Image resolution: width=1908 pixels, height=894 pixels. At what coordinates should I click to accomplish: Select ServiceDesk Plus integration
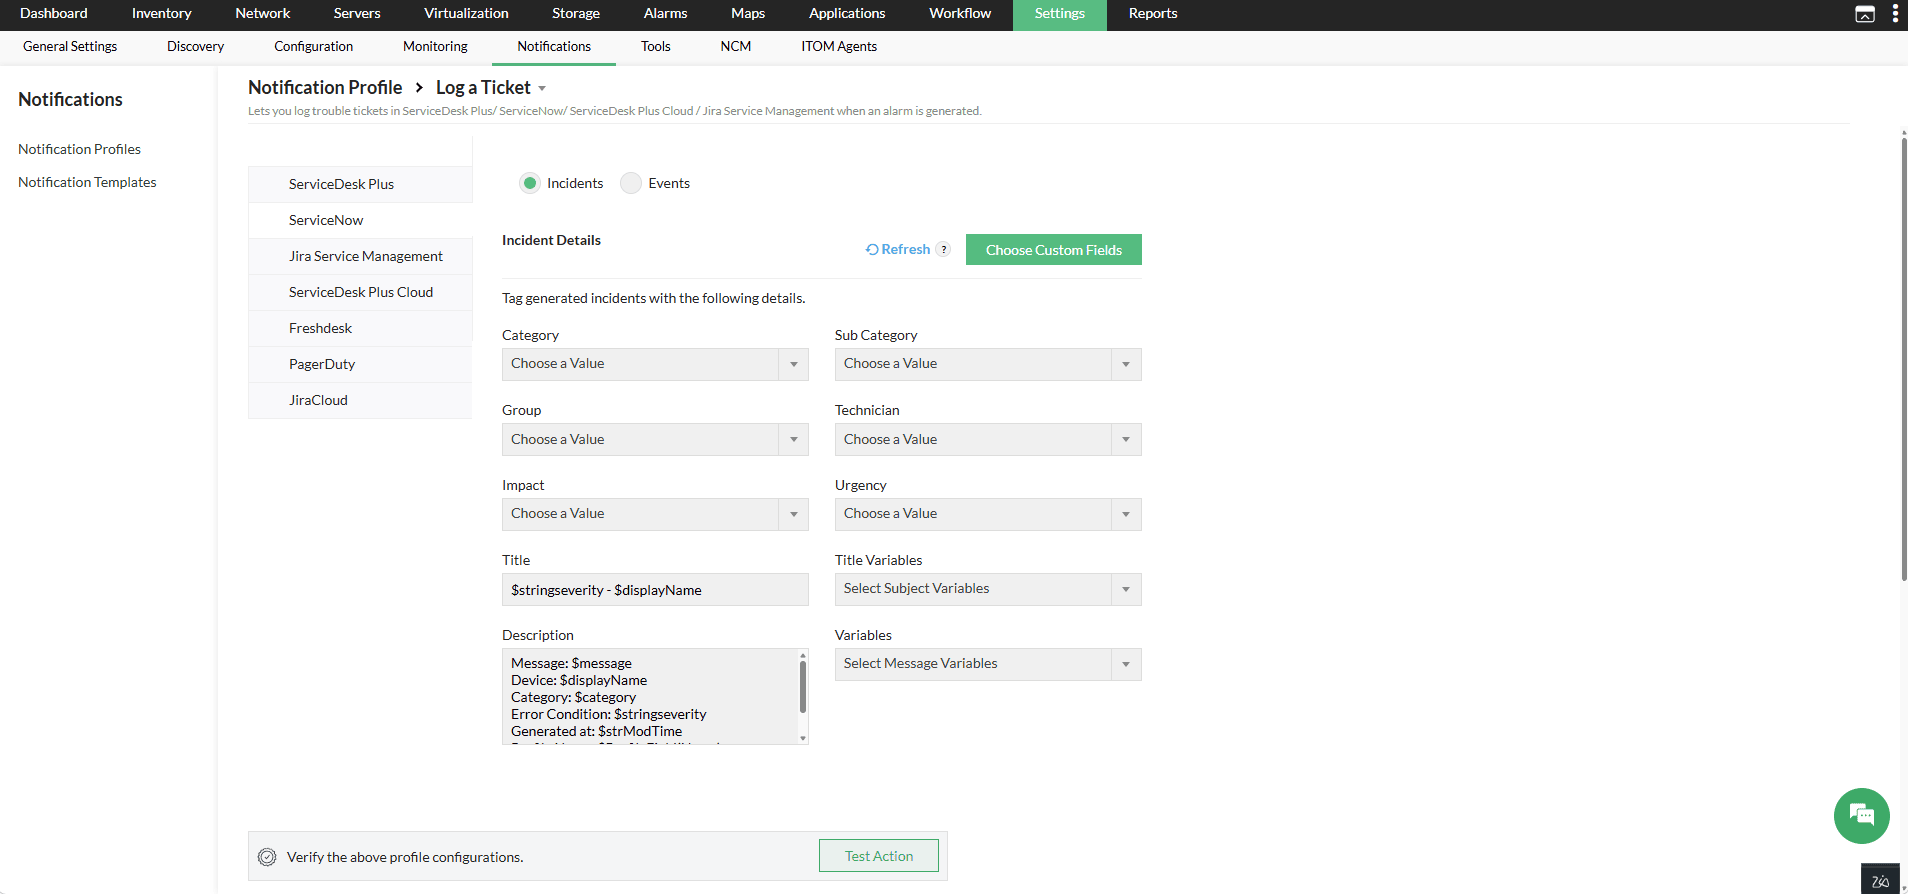tap(360, 184)
